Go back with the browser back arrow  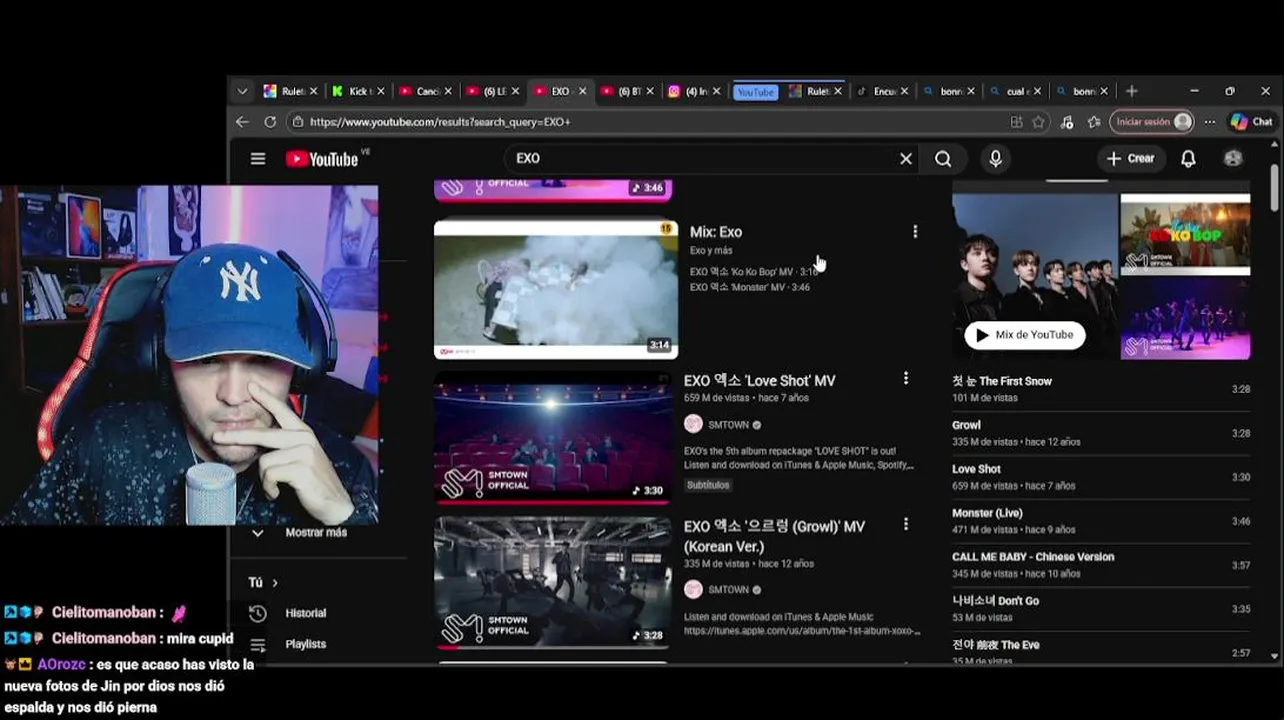242,121
